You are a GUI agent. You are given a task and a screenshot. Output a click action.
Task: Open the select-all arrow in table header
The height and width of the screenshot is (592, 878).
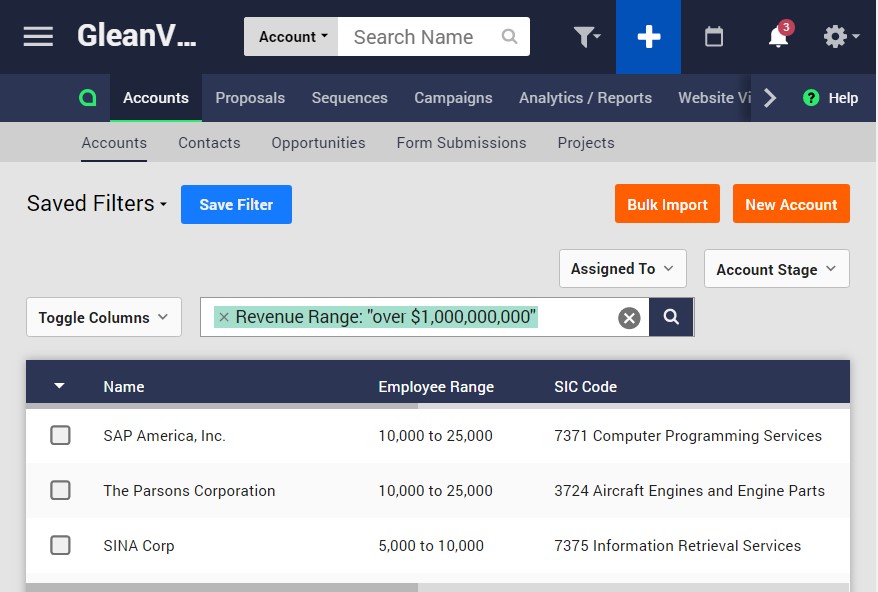pyautogui.click(x=59, y=386)
